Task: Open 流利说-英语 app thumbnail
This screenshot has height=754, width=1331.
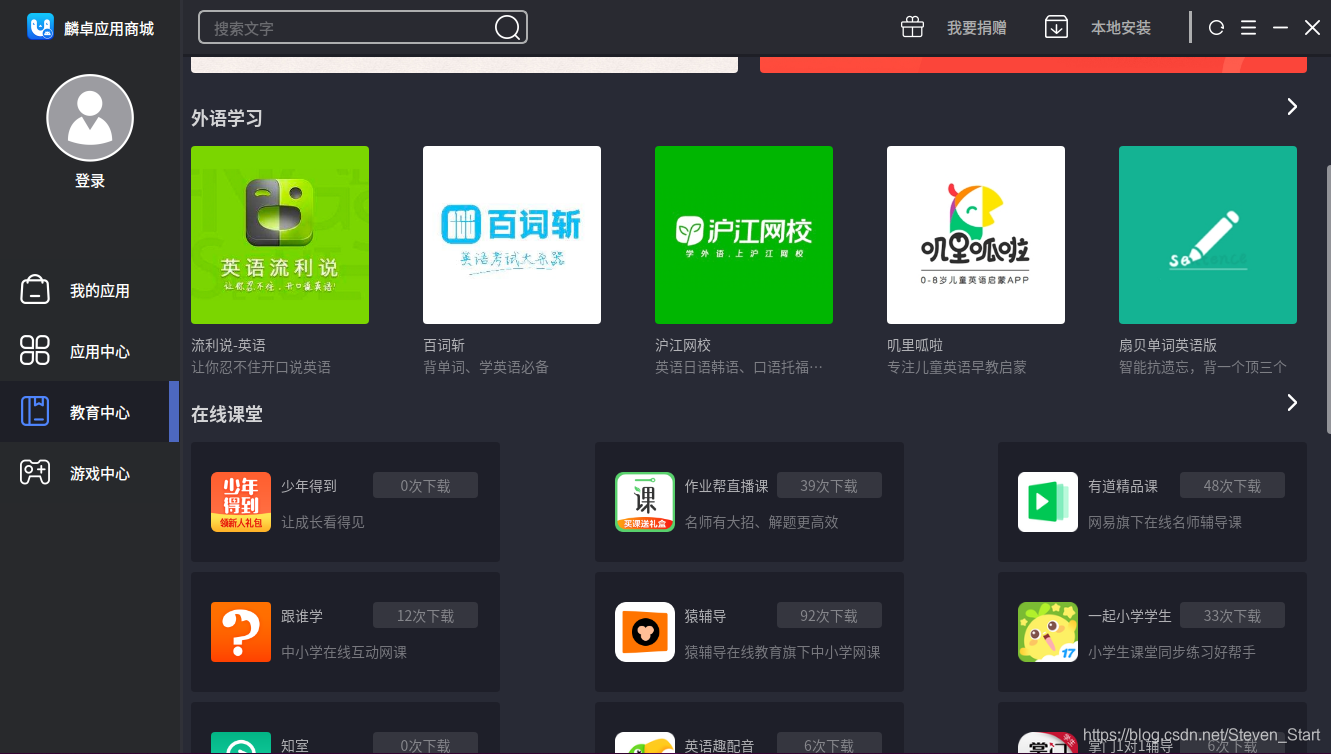Action: pyautogui.click(x=280, y=235)
